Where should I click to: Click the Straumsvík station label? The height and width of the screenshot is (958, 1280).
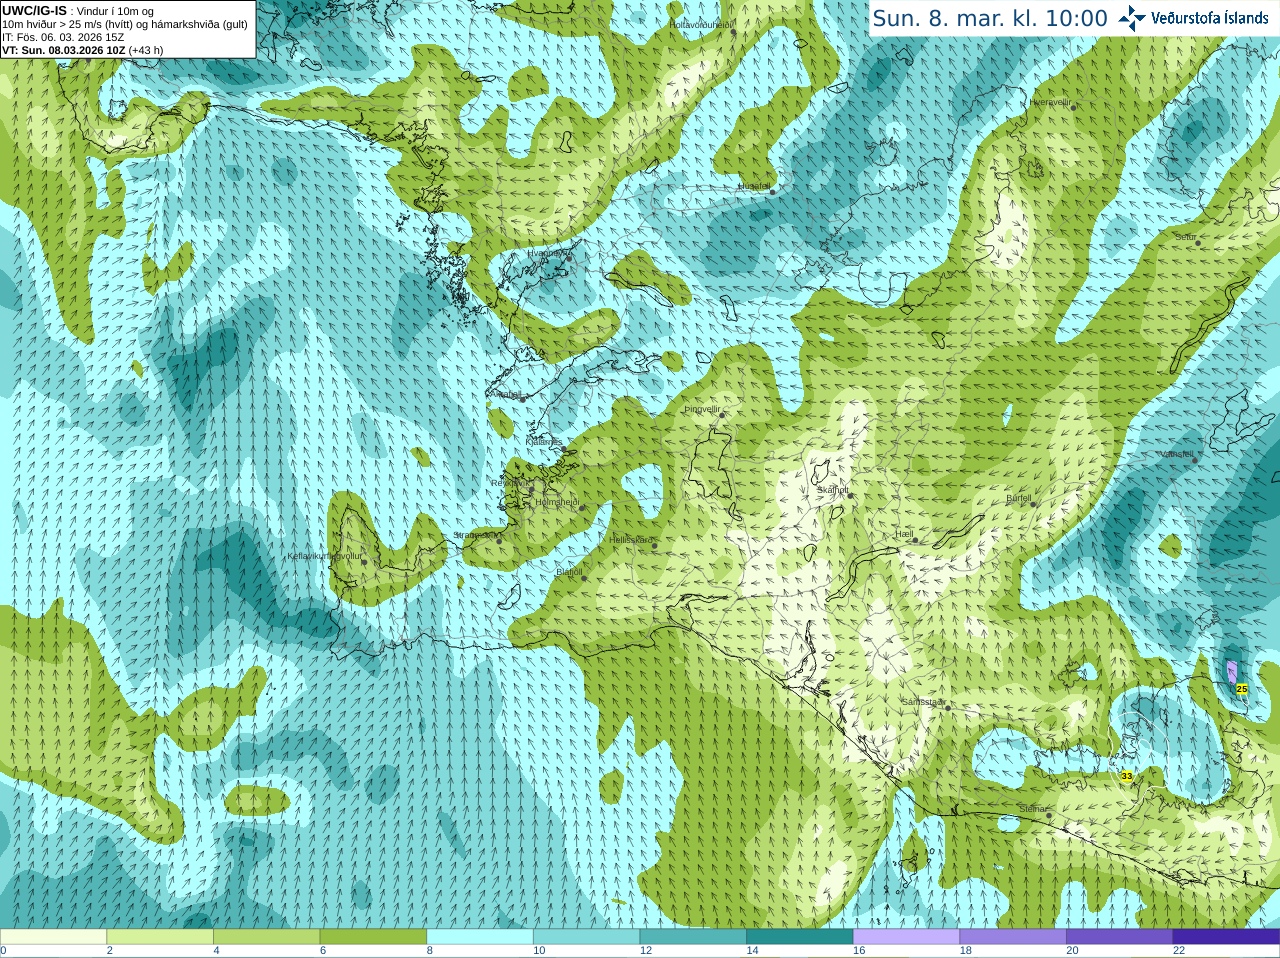pos(476,535)
